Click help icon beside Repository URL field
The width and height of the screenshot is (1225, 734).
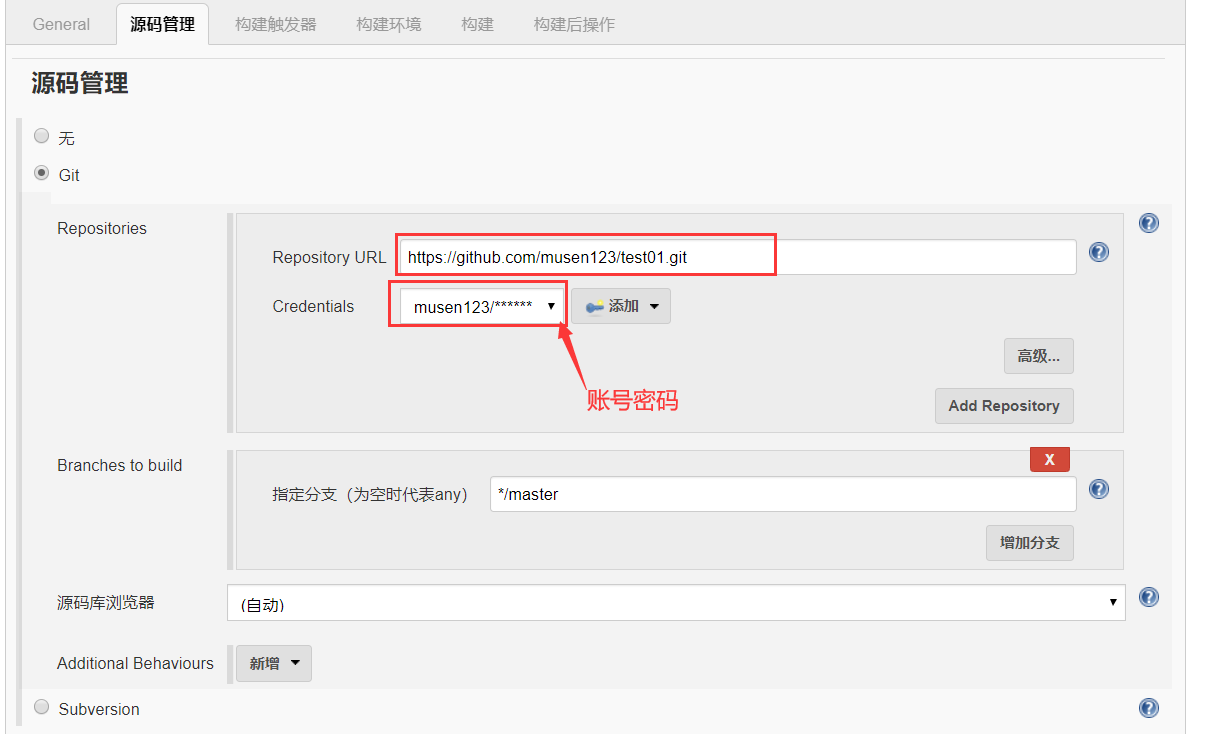1099,252
